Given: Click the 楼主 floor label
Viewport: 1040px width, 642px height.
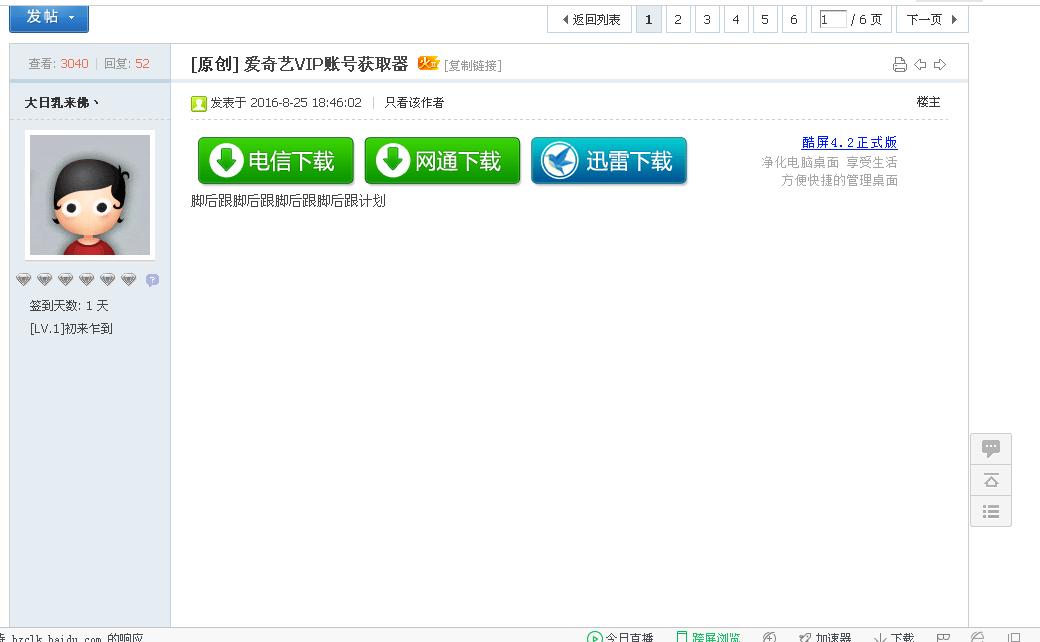Looking at the screenshot, I should point(929,101).
